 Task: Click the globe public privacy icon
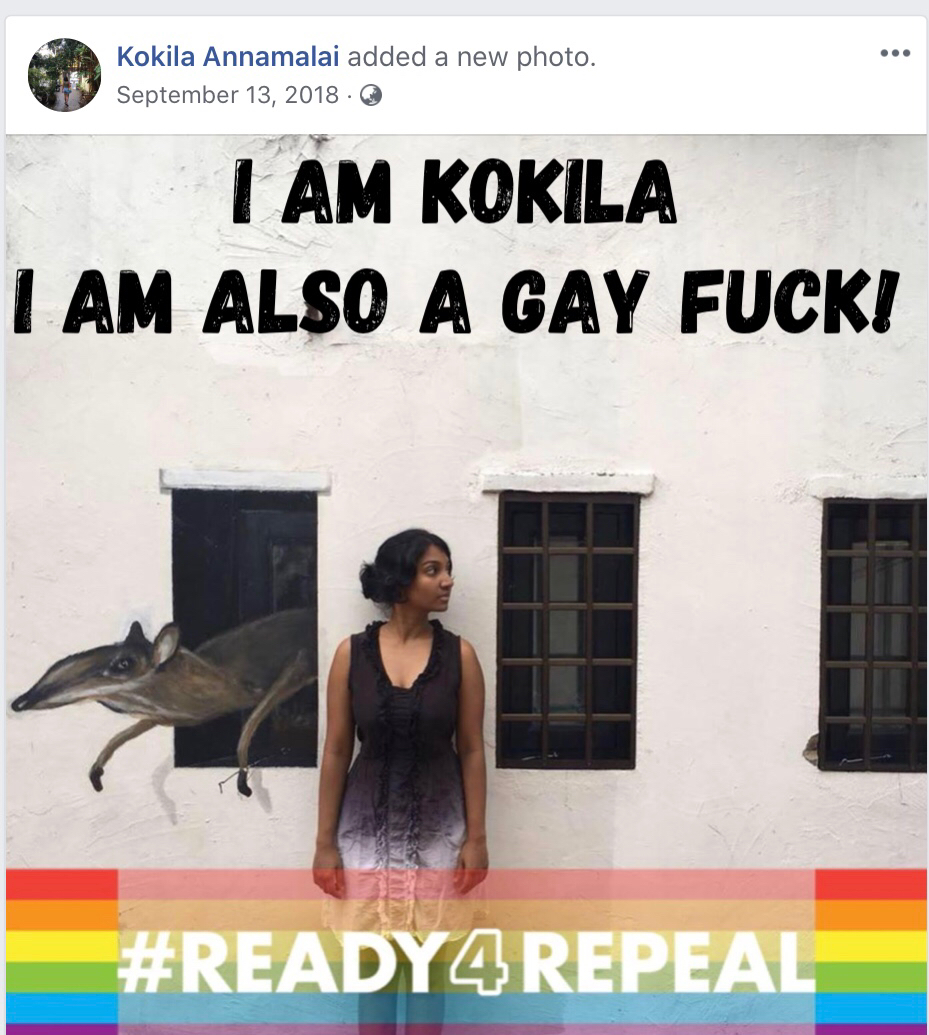pos(370,96)
